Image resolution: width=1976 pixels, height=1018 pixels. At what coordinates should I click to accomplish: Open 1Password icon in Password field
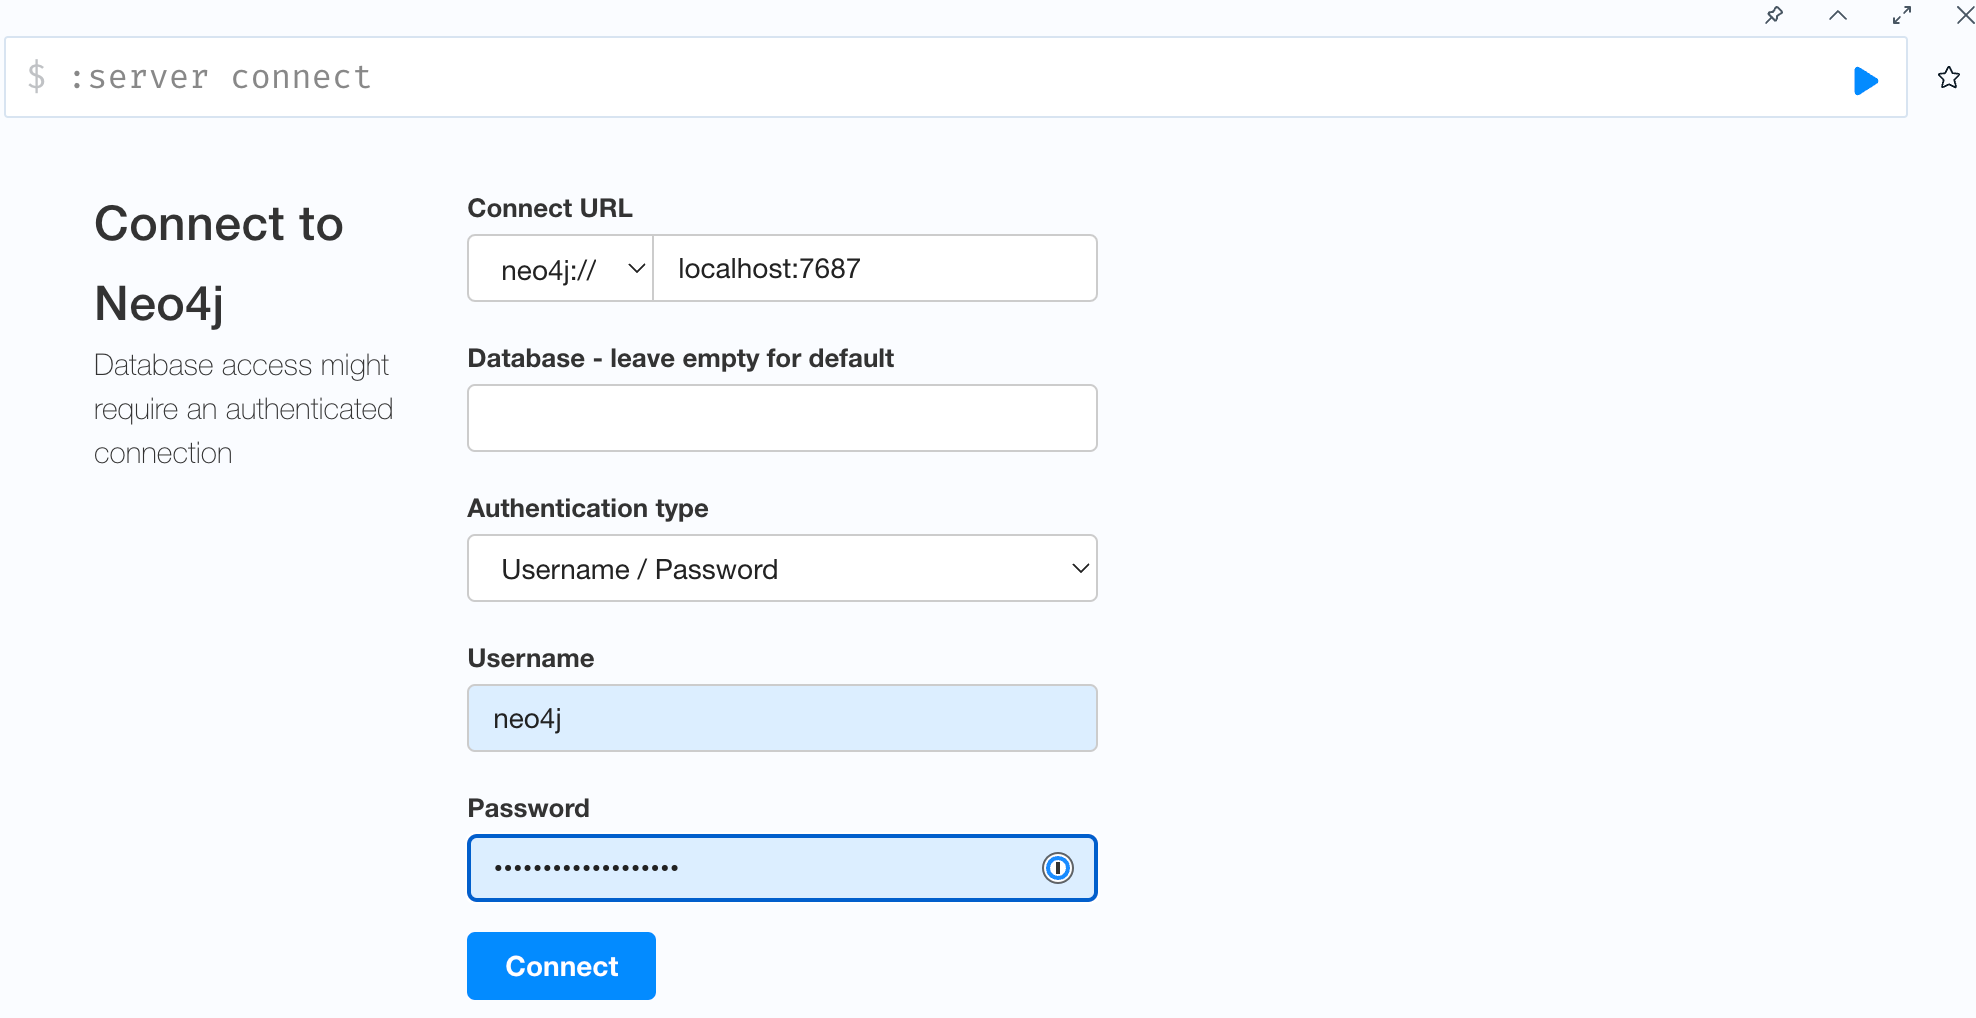[x=1057, y=868]
